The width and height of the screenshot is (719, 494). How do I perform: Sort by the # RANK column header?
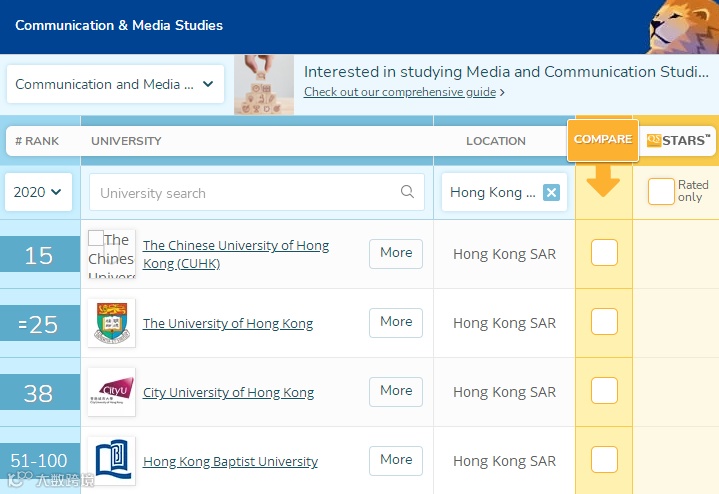pos(37,141)
